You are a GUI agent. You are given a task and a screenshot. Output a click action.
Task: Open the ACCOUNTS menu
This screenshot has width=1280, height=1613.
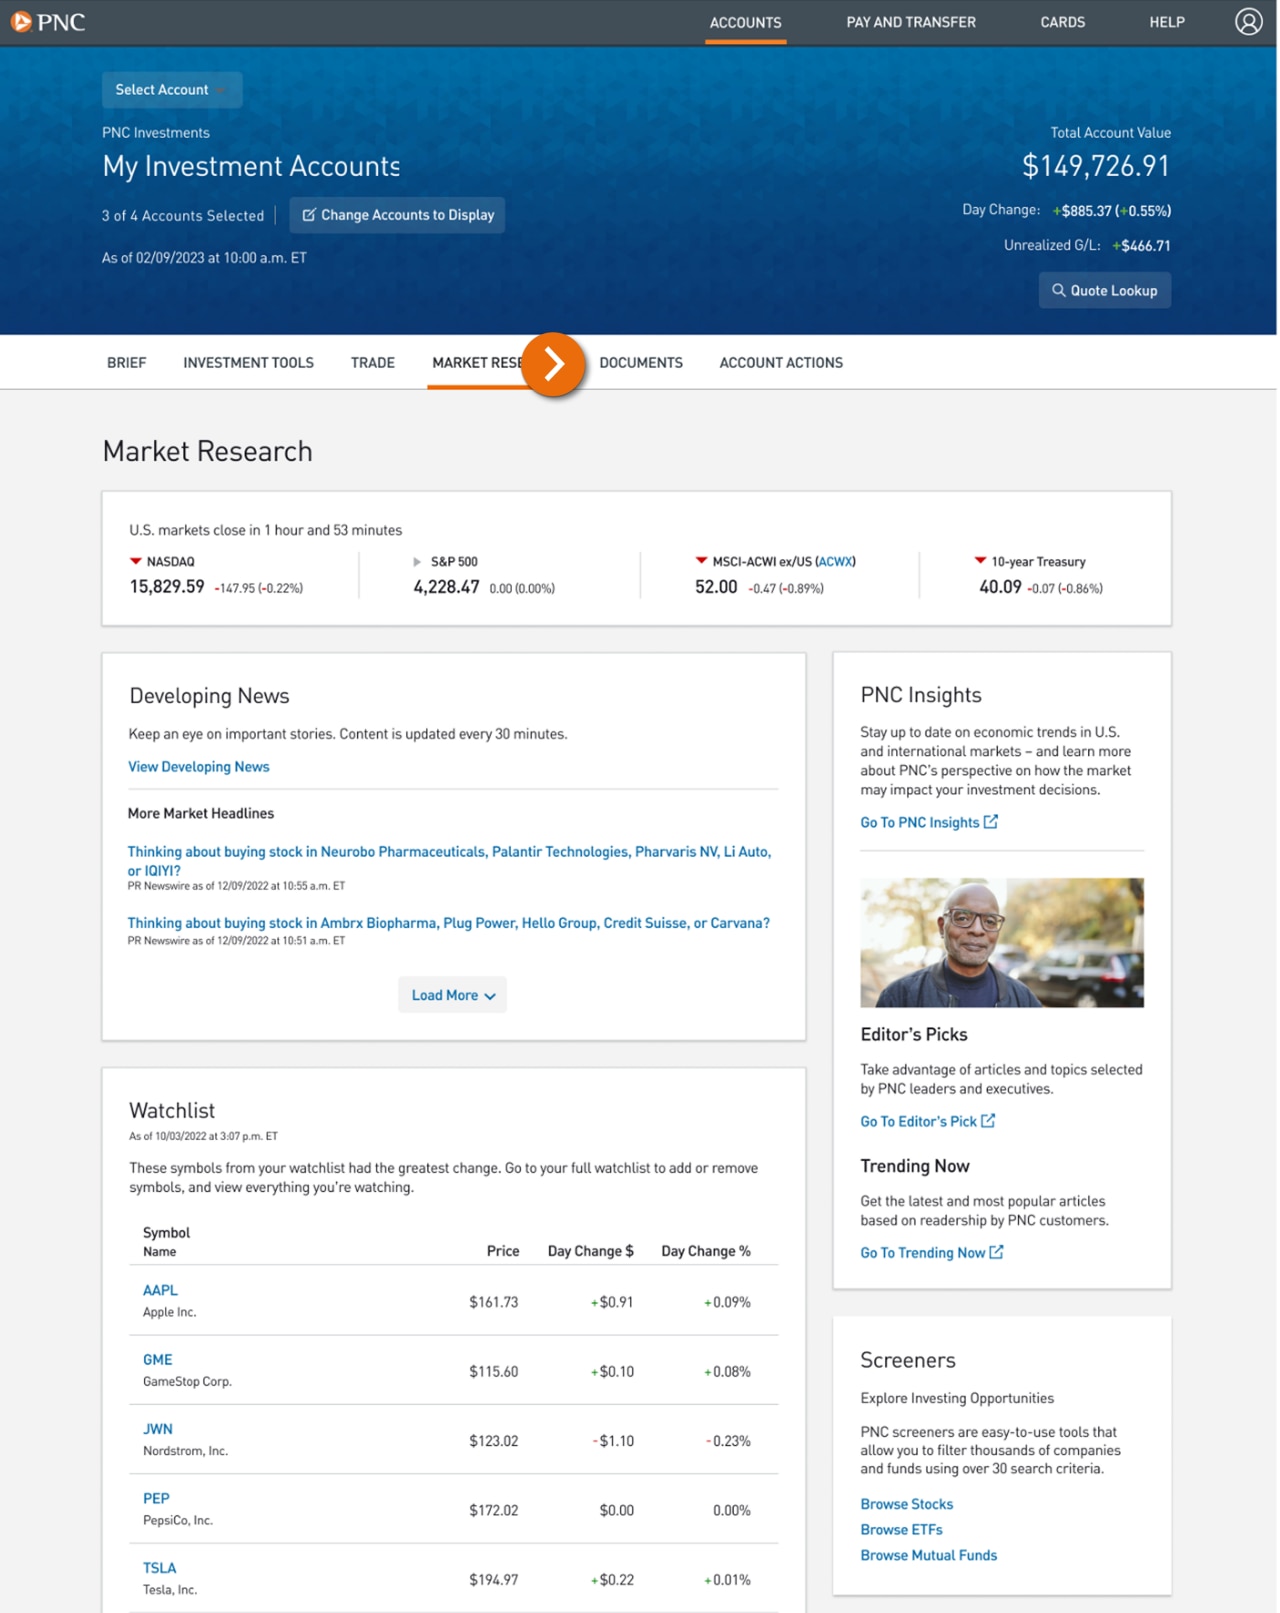[x=745, y=22]
